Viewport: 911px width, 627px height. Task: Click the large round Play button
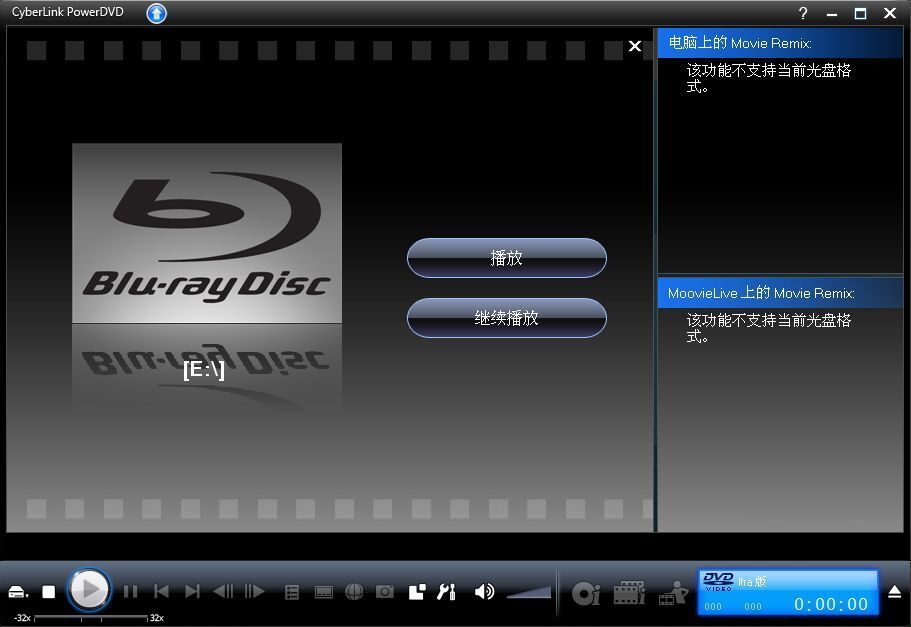click(x=89, y=590)
